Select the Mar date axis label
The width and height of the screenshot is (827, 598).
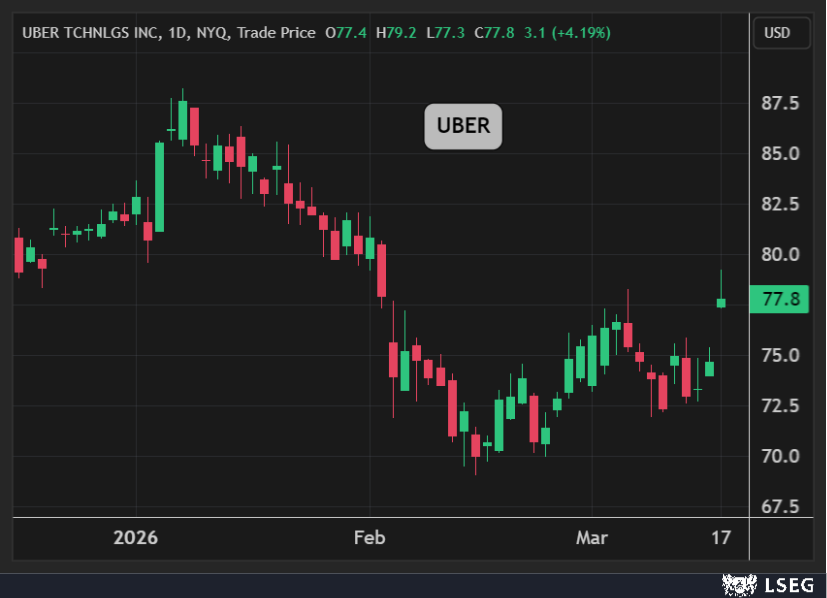click(x=592, y=538)
